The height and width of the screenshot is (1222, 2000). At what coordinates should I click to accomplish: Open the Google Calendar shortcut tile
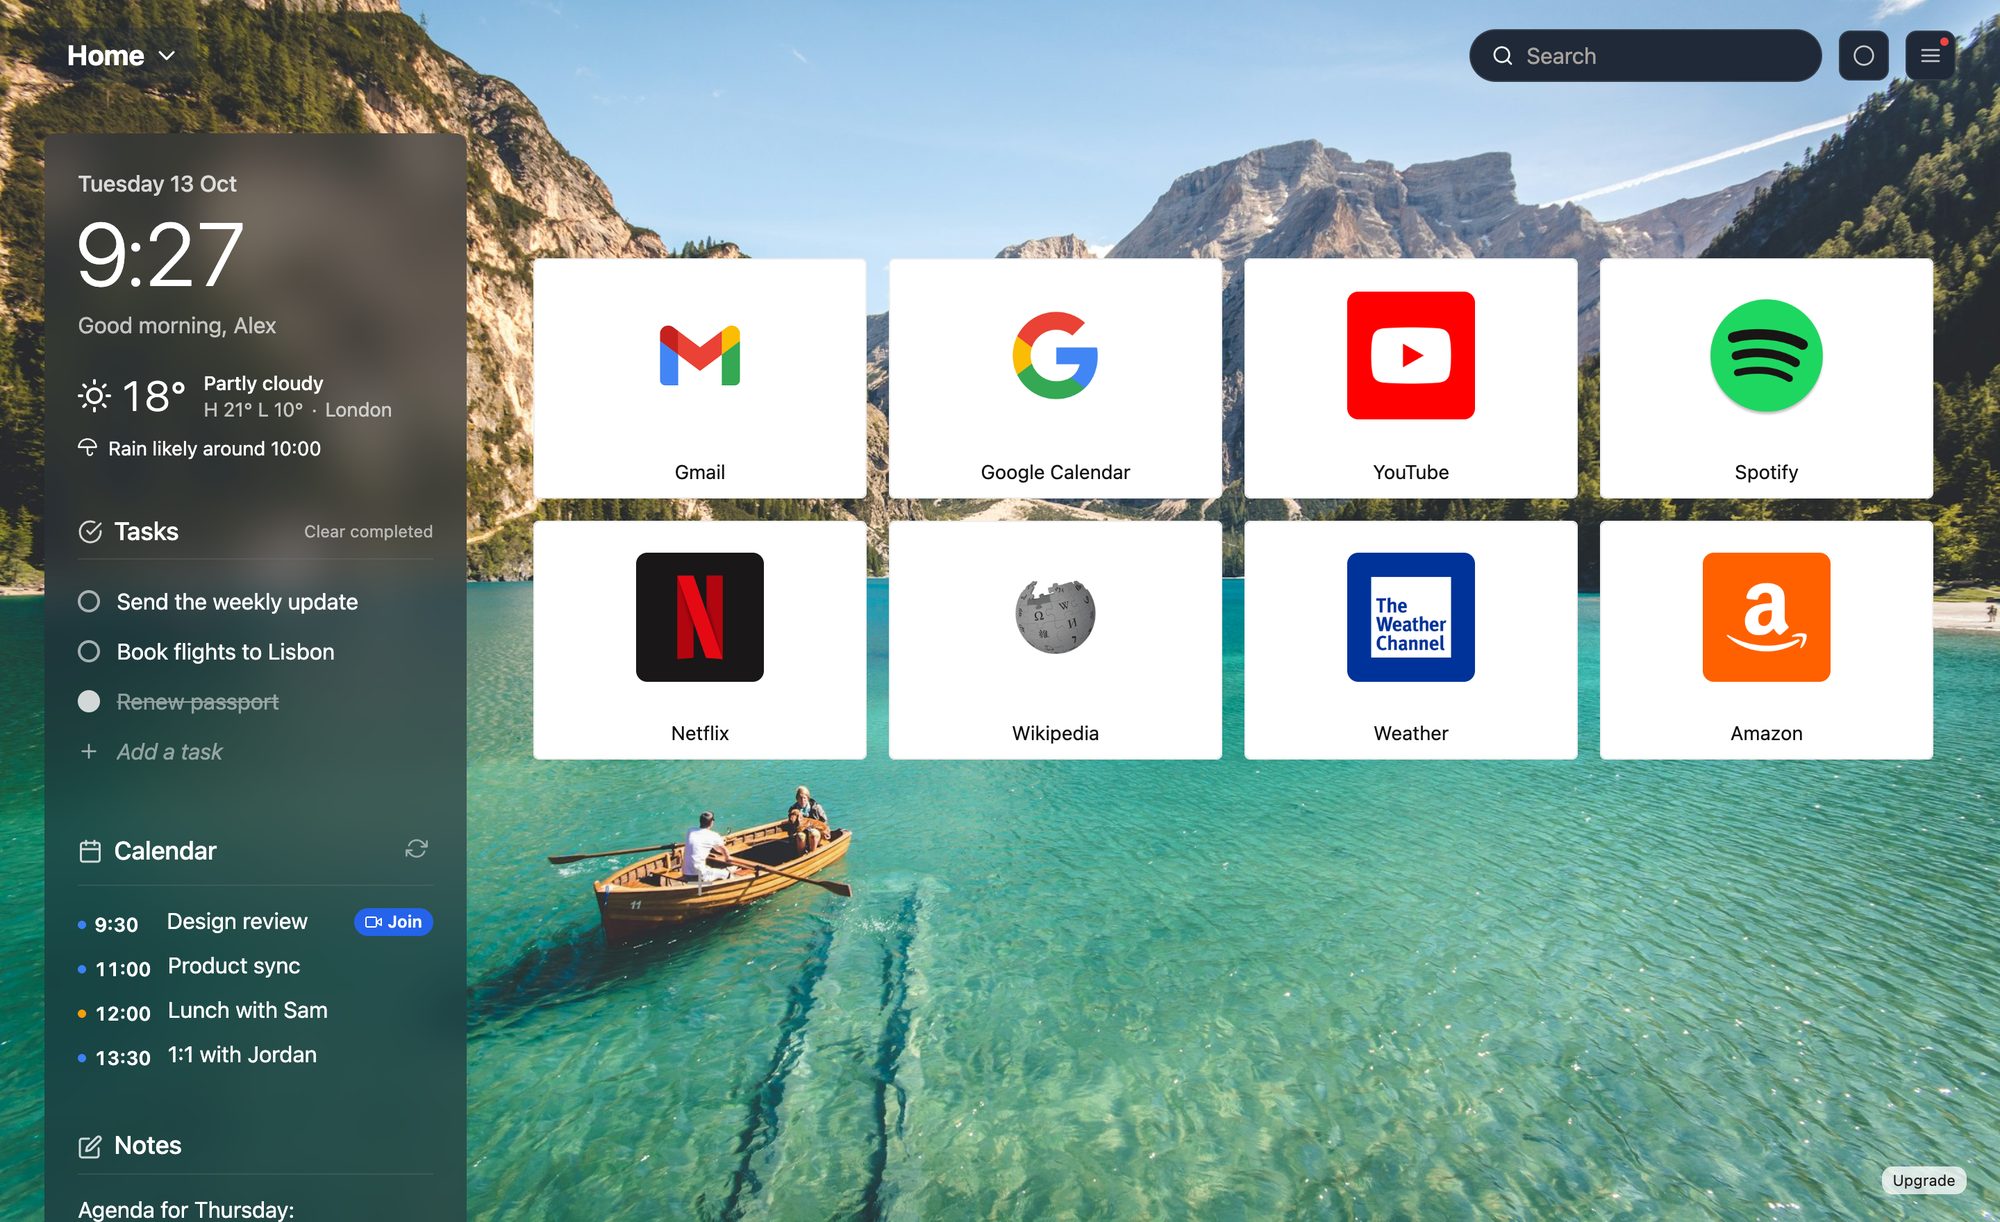point(1055,378)
